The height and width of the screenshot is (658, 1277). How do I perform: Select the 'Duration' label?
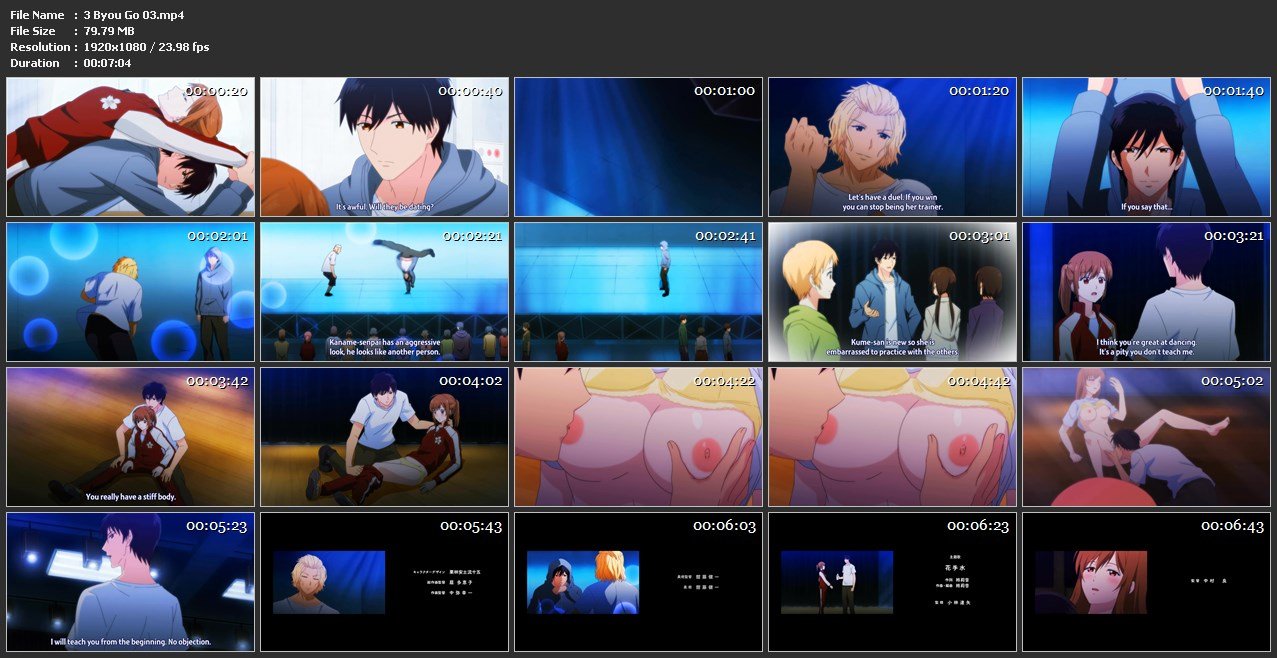click(x=35, y=63)
